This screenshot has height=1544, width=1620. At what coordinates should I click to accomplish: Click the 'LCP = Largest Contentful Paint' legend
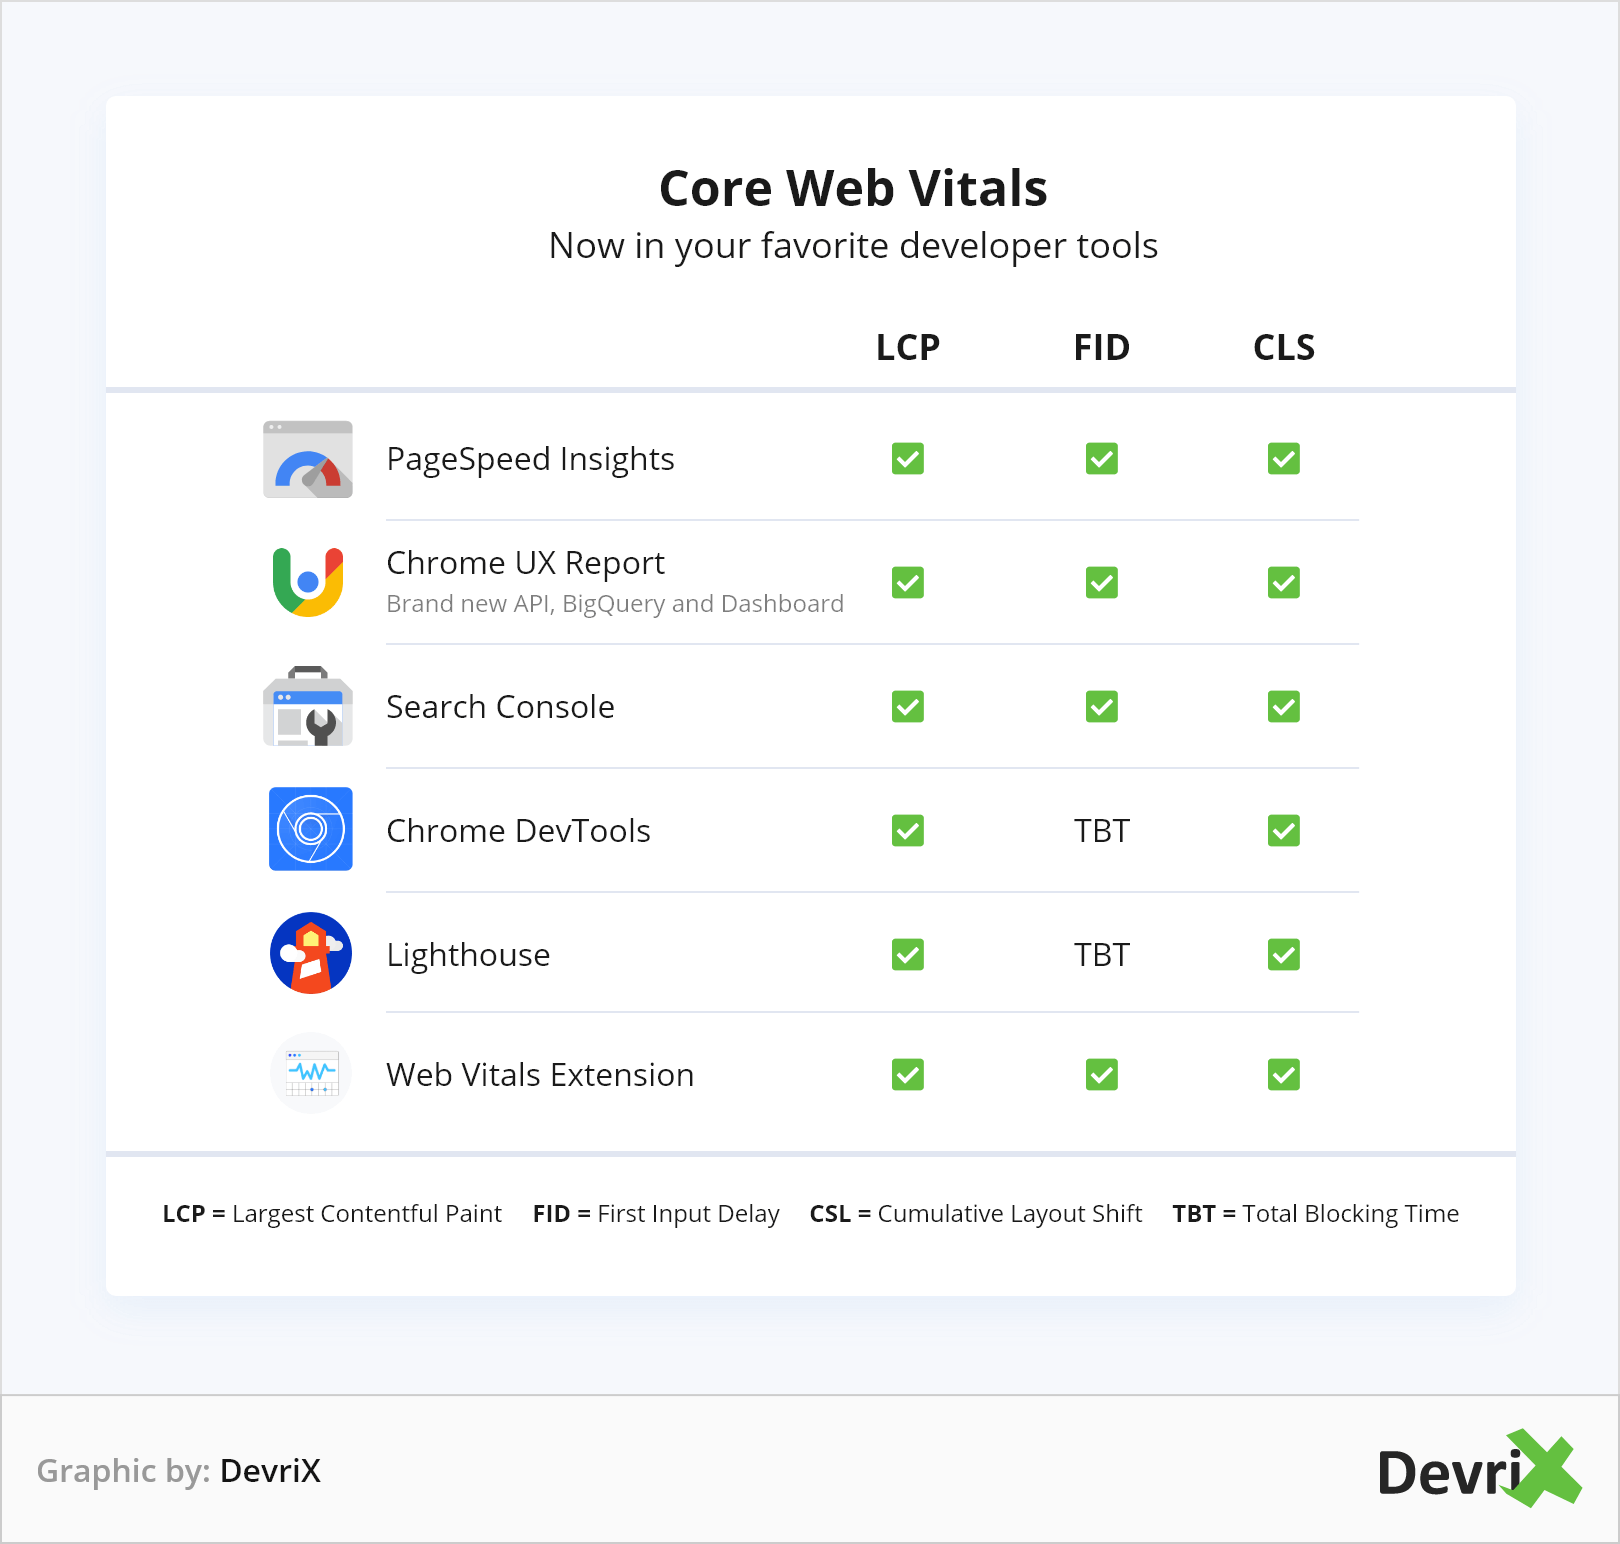pos(332,1214)
